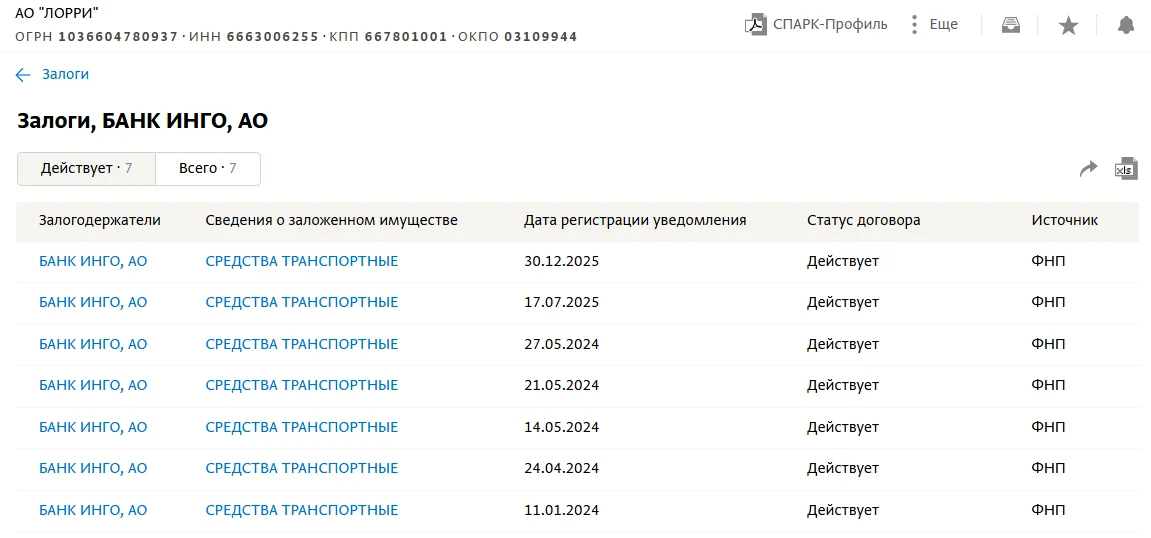The height and width of the screenshot is (538, 1151).
Task: Click the share arrow icon
Action: click(x=1088, y=169)
